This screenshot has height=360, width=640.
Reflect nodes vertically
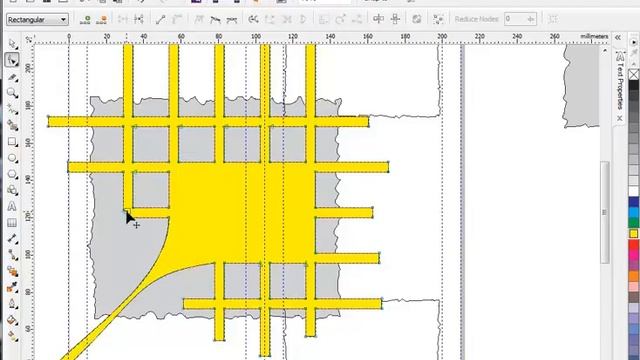[x=395, y=19]
